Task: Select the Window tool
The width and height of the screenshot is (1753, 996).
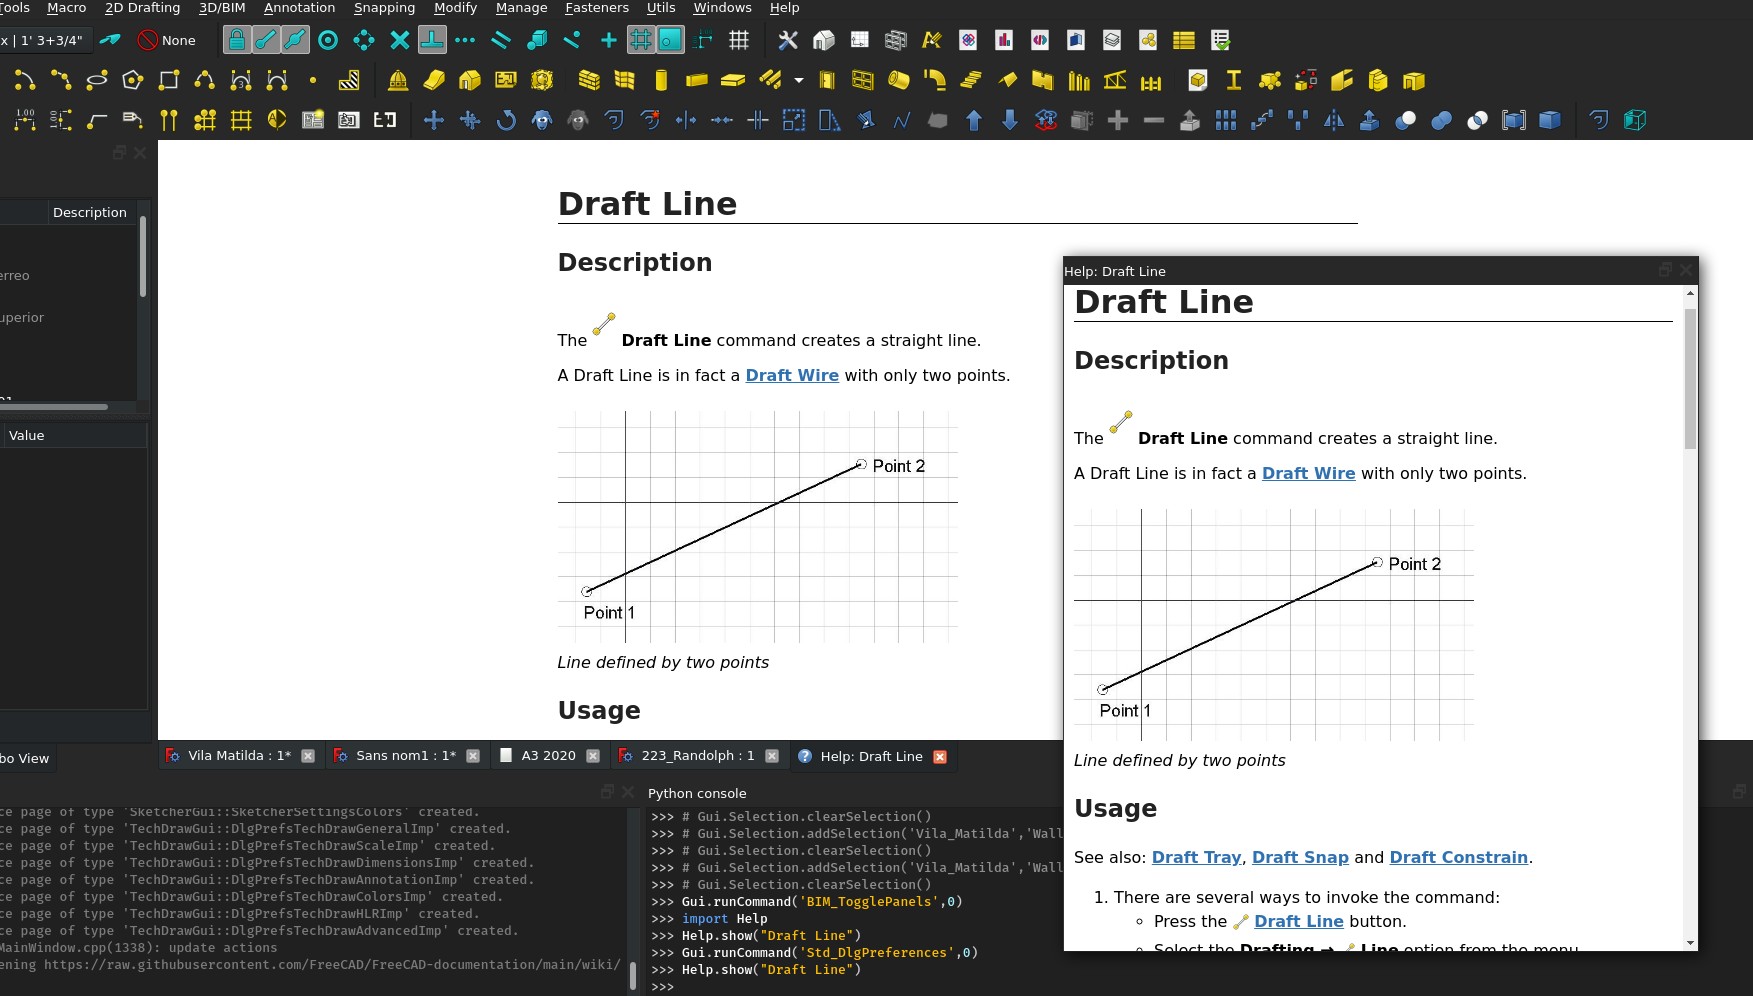Action: click(x=863, y=80)
